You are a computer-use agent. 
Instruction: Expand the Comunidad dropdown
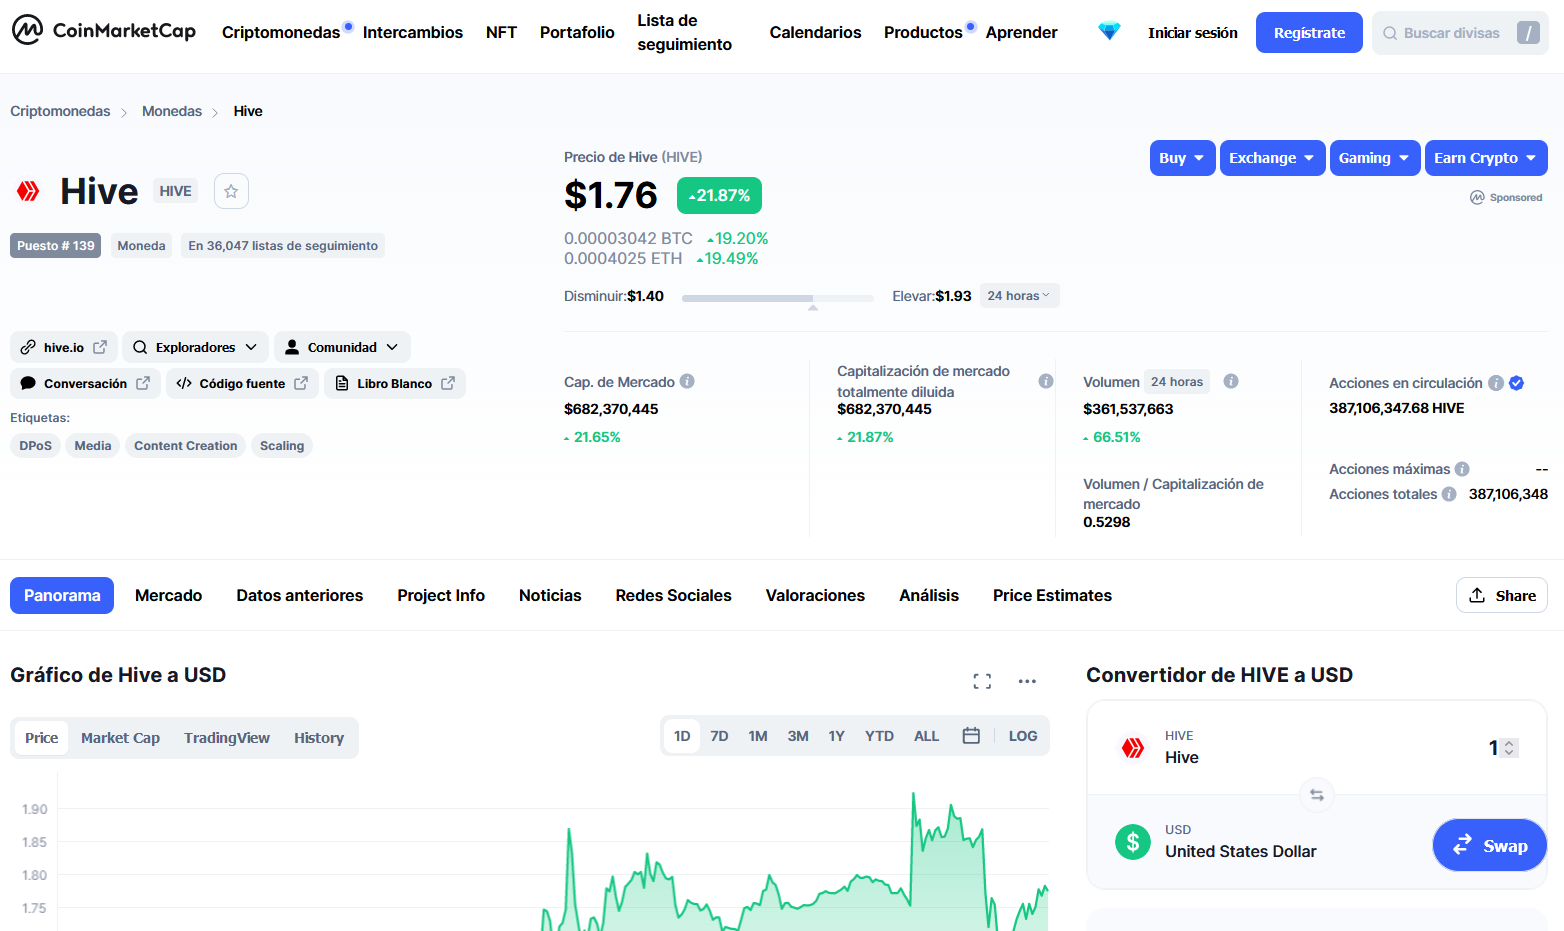pyautogui.click(x=342, y=347)
